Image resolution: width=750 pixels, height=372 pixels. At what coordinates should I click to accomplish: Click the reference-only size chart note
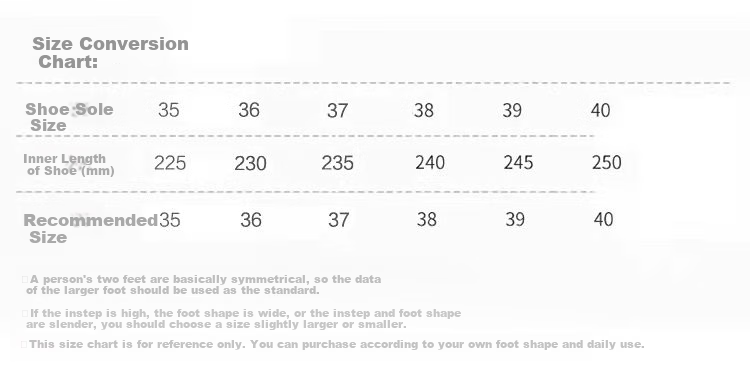click(333, 344)
